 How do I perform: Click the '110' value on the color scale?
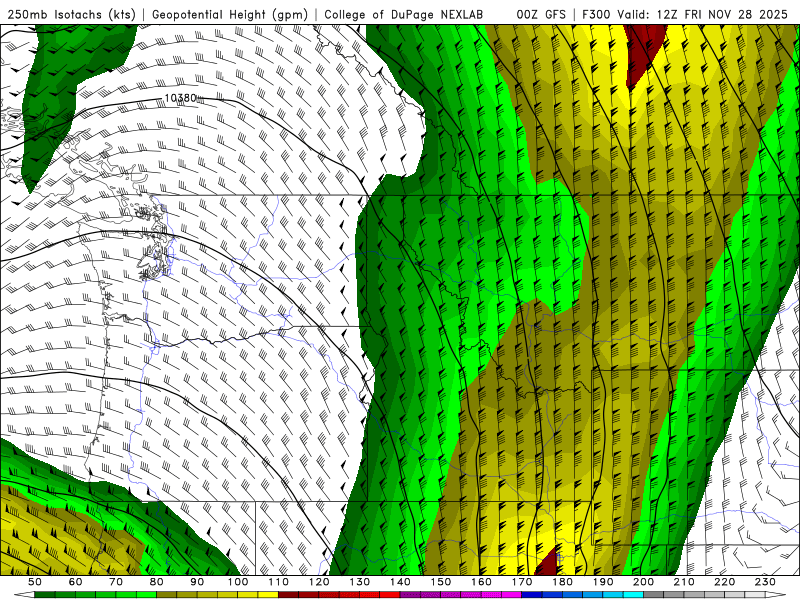pyautogui.click(x=278, y=582)
